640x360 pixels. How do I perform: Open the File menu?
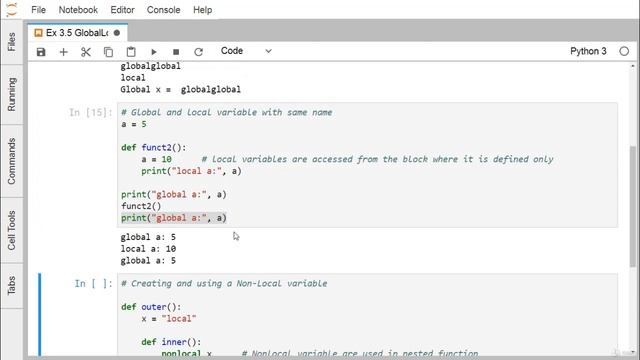pyautogui.click(x=38, y=10)
